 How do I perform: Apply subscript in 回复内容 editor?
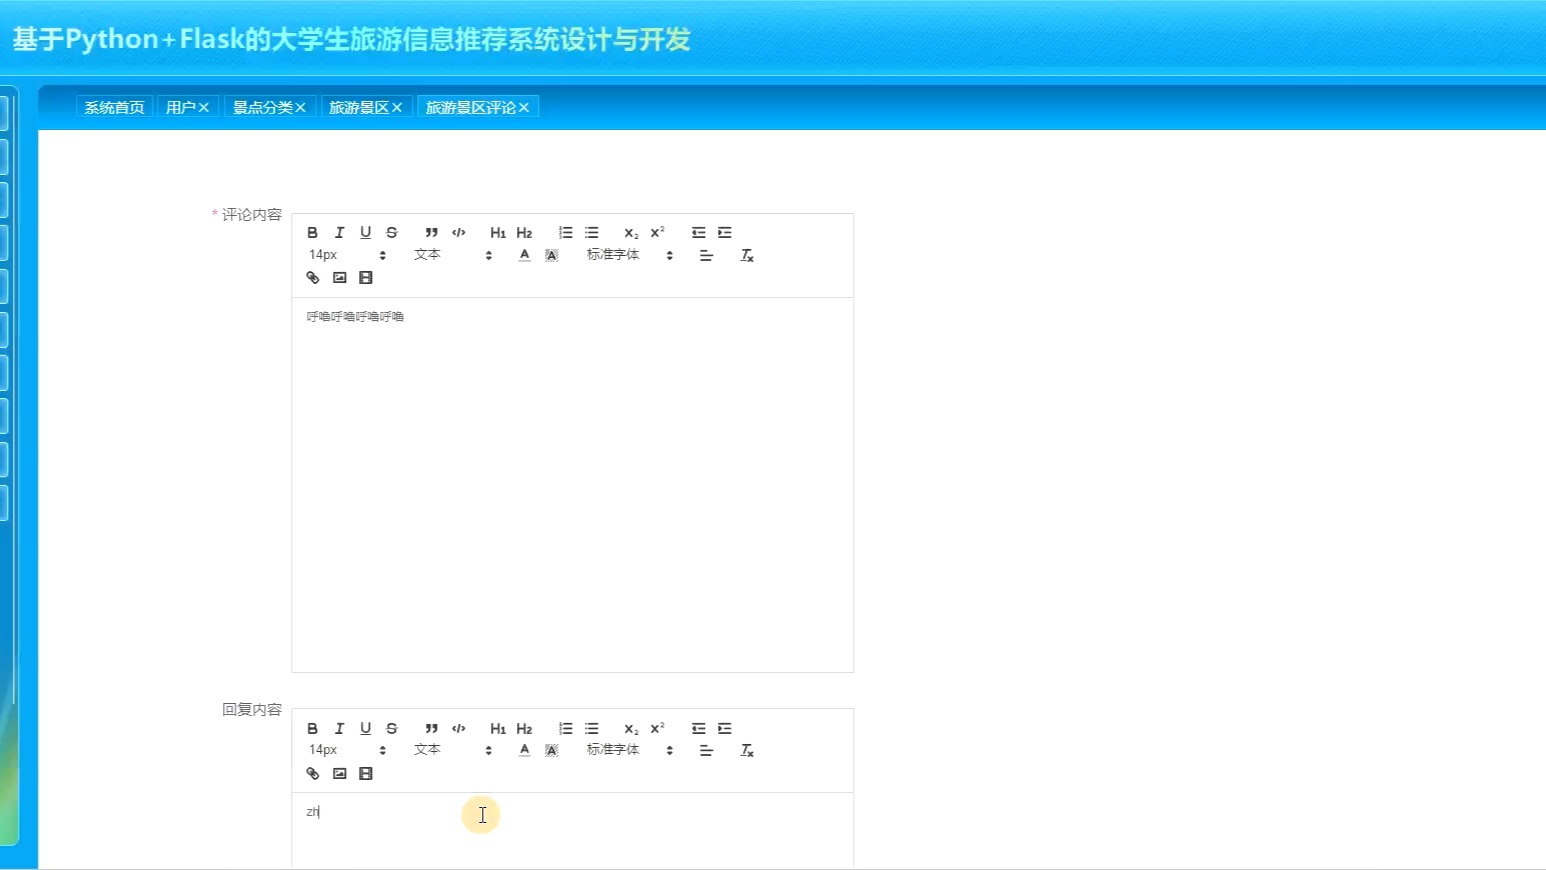tap(631, 729)
